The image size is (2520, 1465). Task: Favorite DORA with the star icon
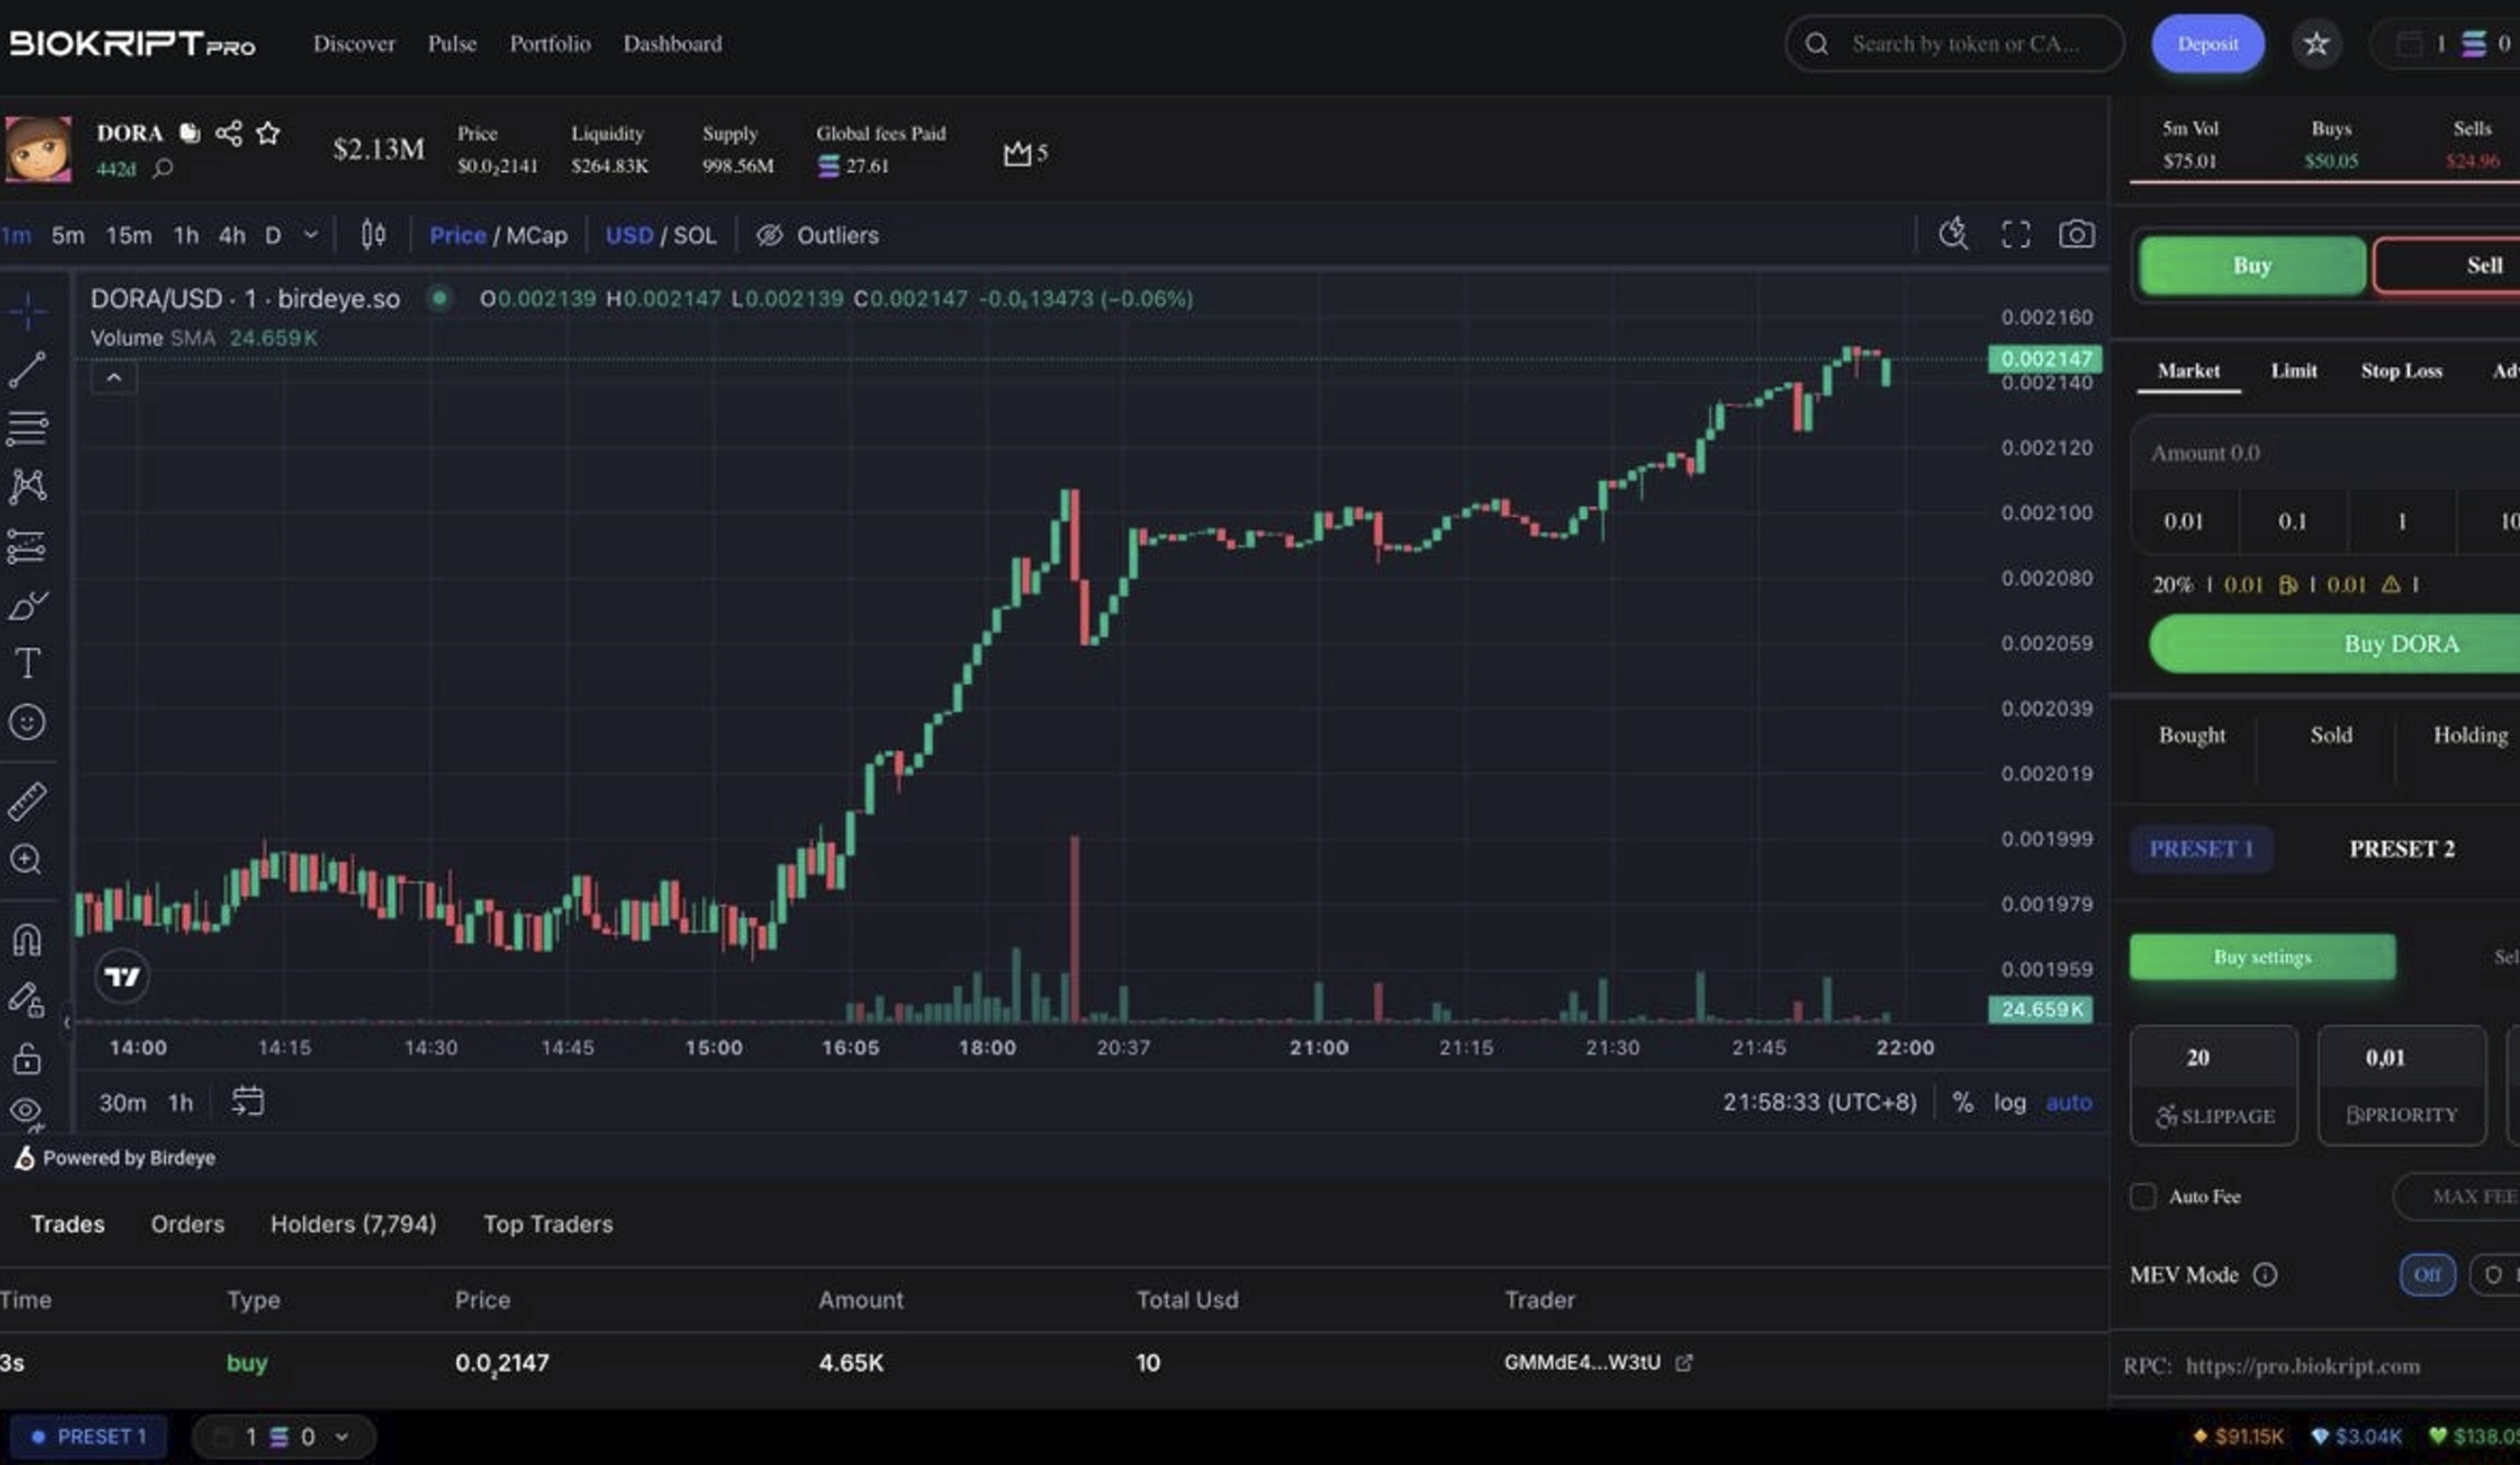pos(267,133)
